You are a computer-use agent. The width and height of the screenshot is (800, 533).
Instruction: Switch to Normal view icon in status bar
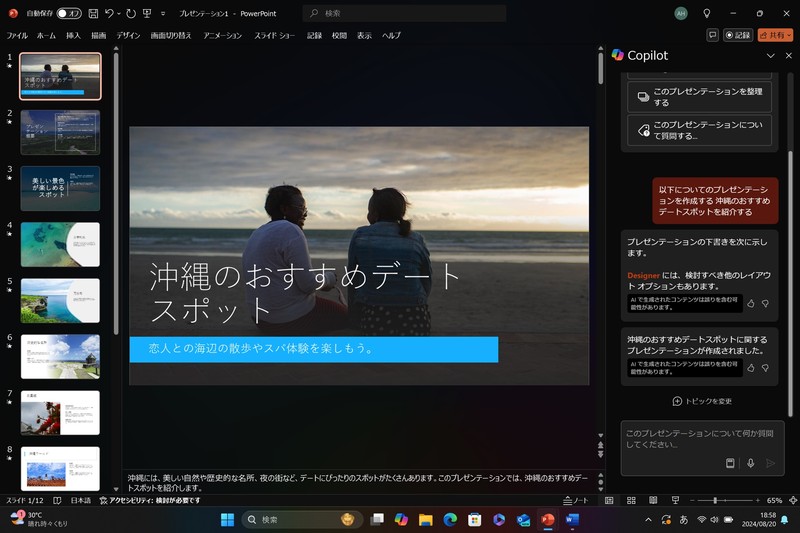pyautogui.click(x=609, y=501)
